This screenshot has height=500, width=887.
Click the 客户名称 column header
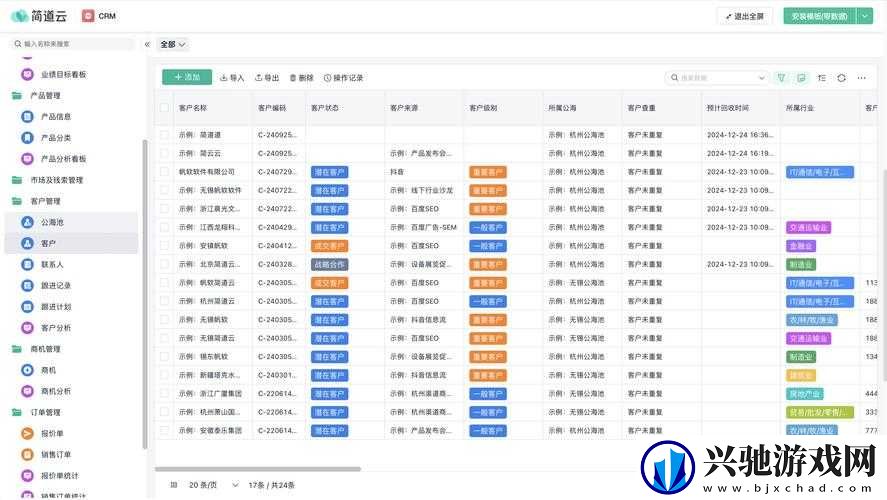pos(193,107)
